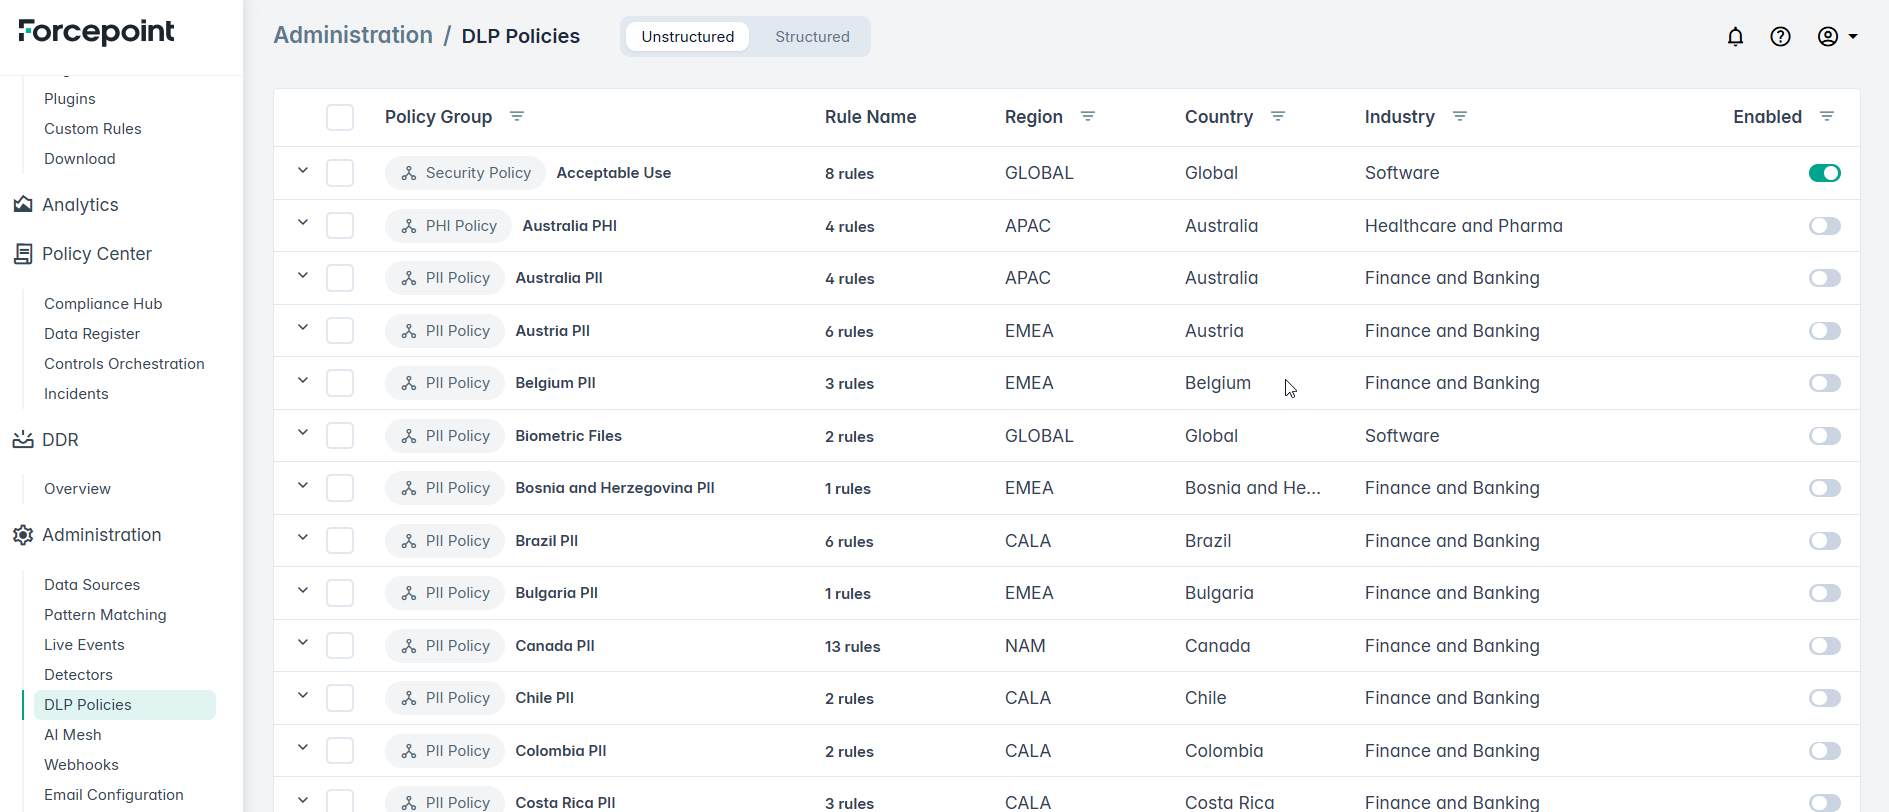Disable the Acceptable Use policy toggle
This screenshot has height=812, width=1889.
click(x=1824, y=173)
